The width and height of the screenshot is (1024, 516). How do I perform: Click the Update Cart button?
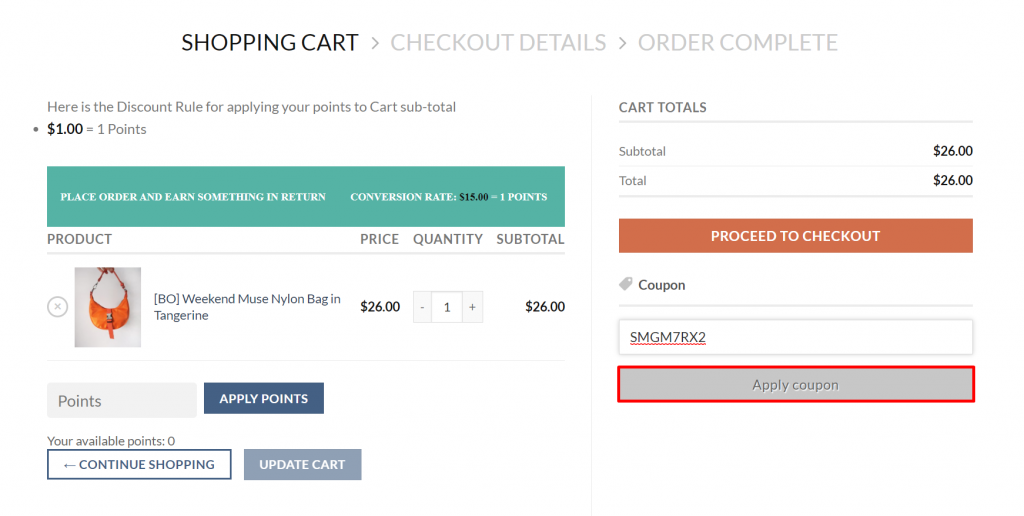[x=302, y=464]
